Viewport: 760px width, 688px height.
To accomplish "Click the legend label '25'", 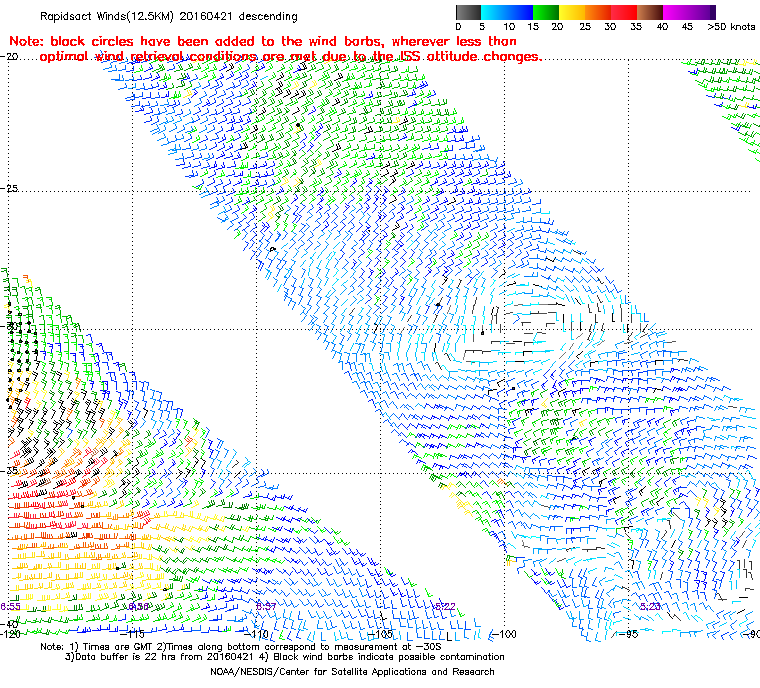I will click(x=585, y=27).
